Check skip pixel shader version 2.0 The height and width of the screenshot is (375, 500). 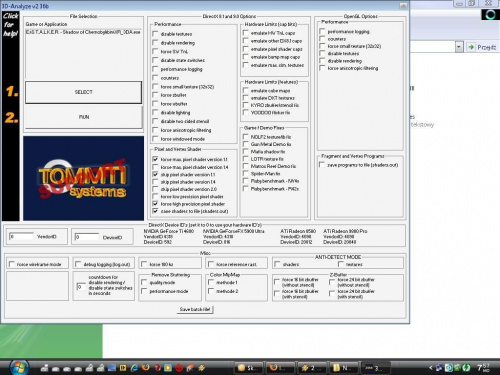(x=155, y=189)
